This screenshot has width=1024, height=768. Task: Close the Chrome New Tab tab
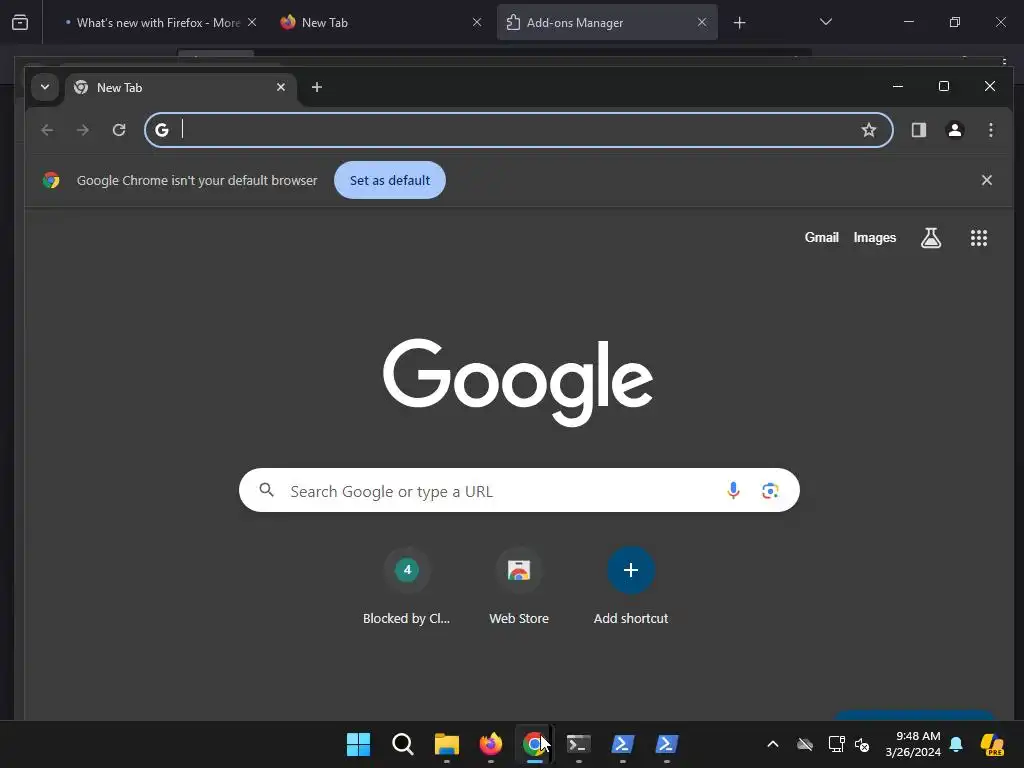pos(281,87)
